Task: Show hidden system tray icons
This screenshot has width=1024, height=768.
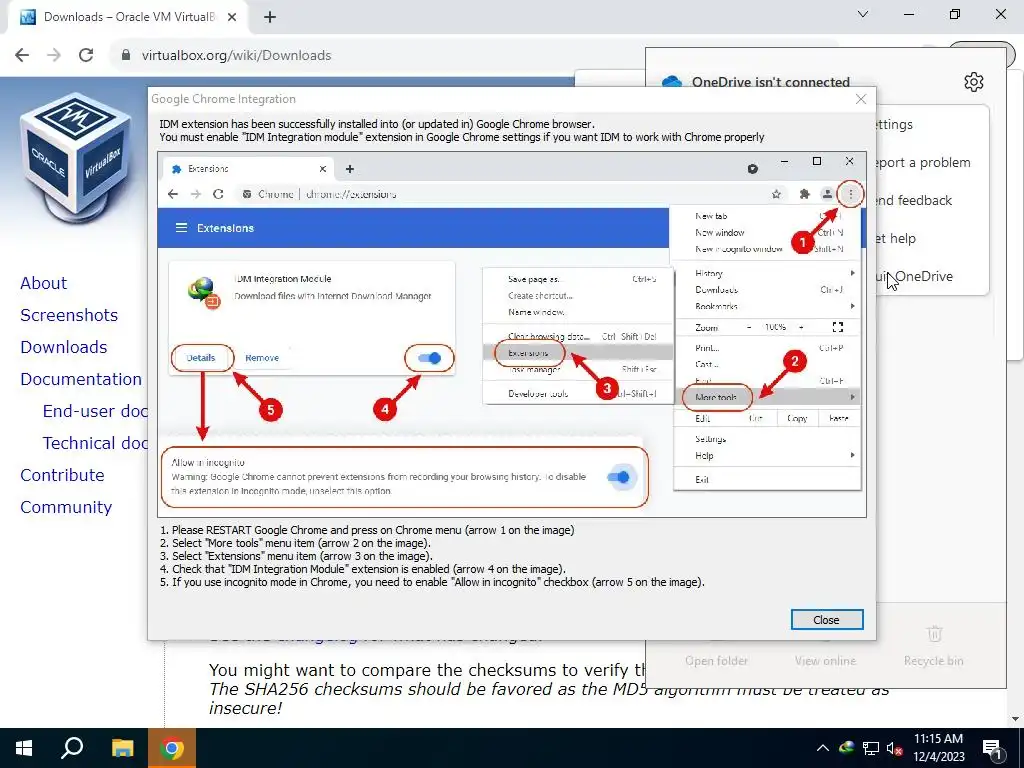Action: click(823, 748)
